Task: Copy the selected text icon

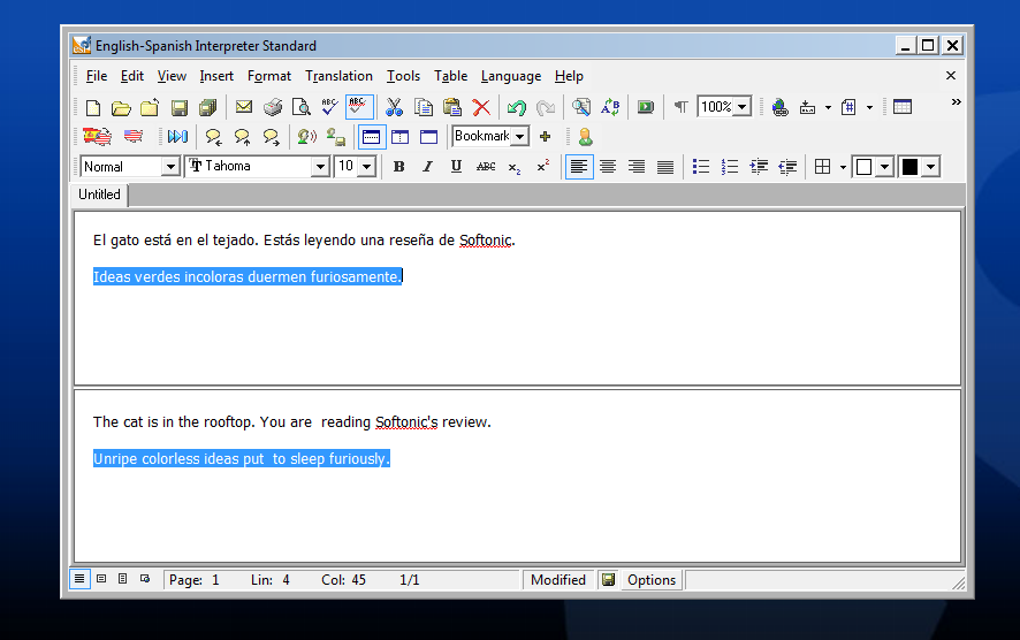Action: click(x=423, y=107)
